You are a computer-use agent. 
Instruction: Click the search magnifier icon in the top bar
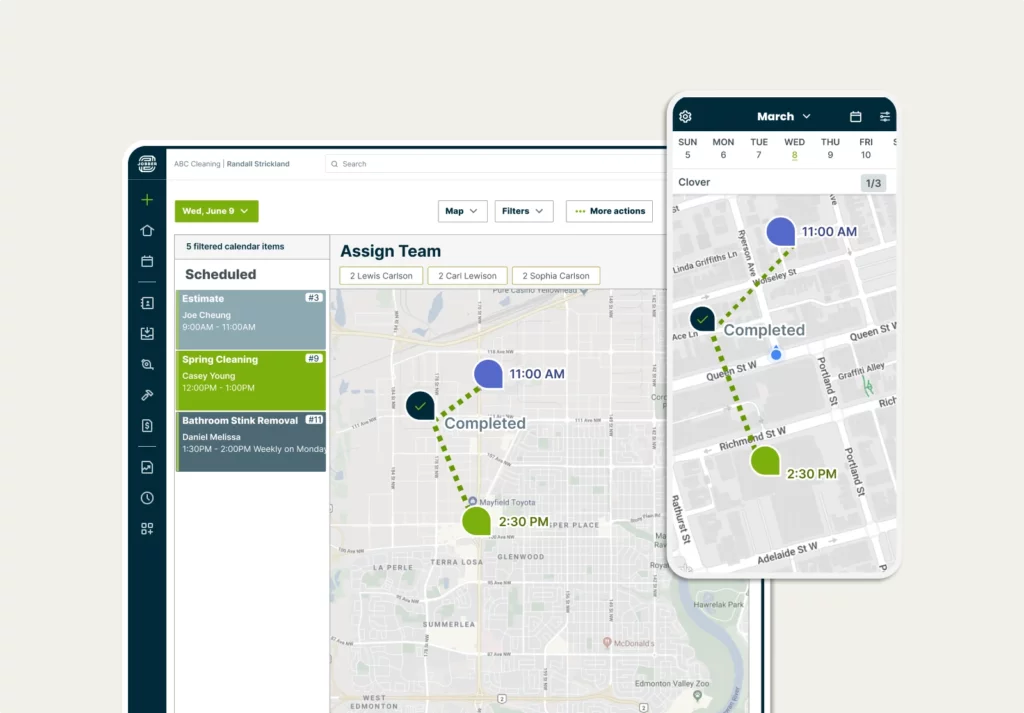[x=334, y=164]
